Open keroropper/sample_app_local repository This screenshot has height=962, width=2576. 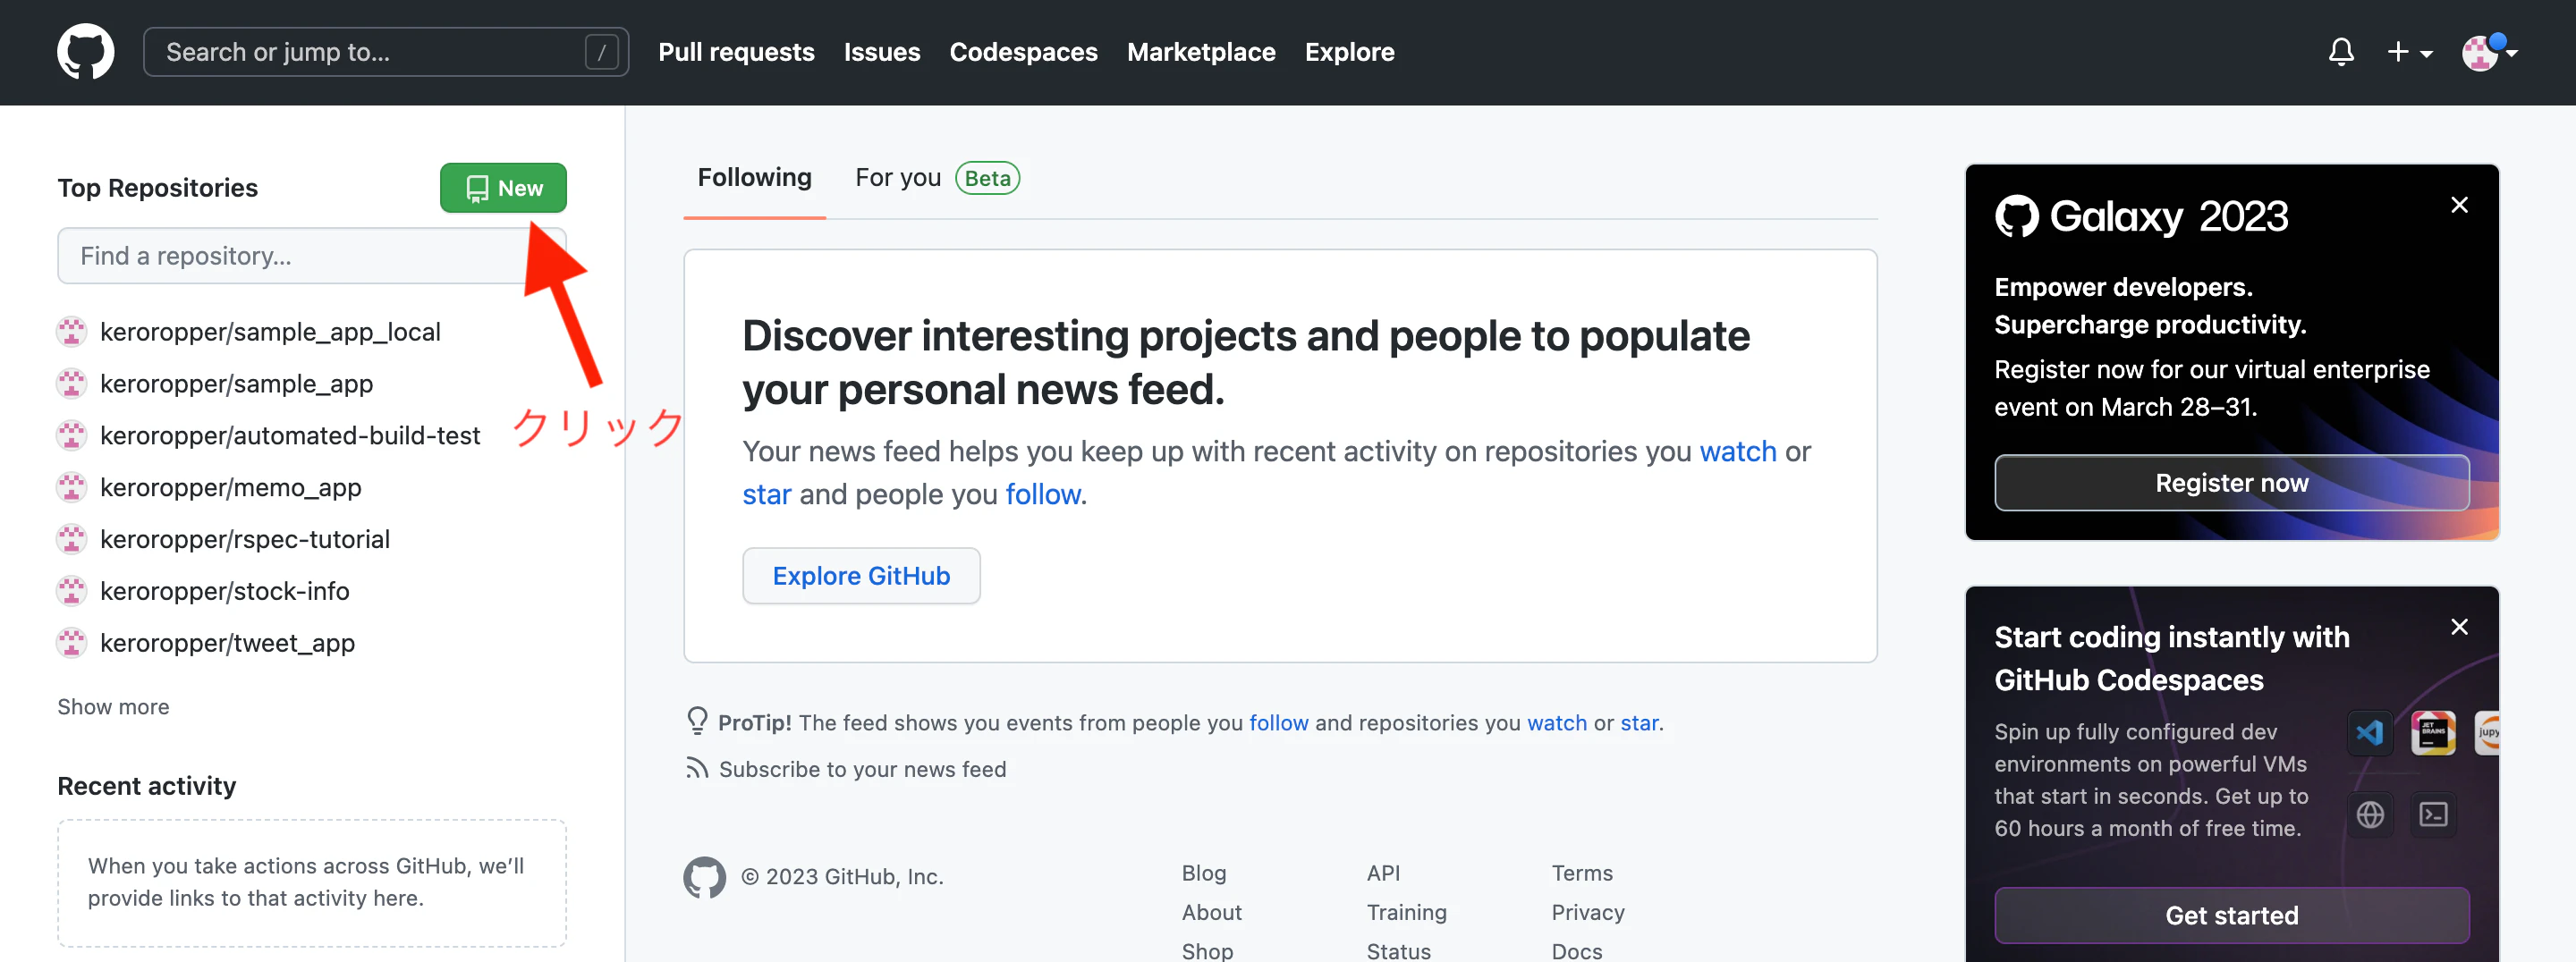coord(270,332)
